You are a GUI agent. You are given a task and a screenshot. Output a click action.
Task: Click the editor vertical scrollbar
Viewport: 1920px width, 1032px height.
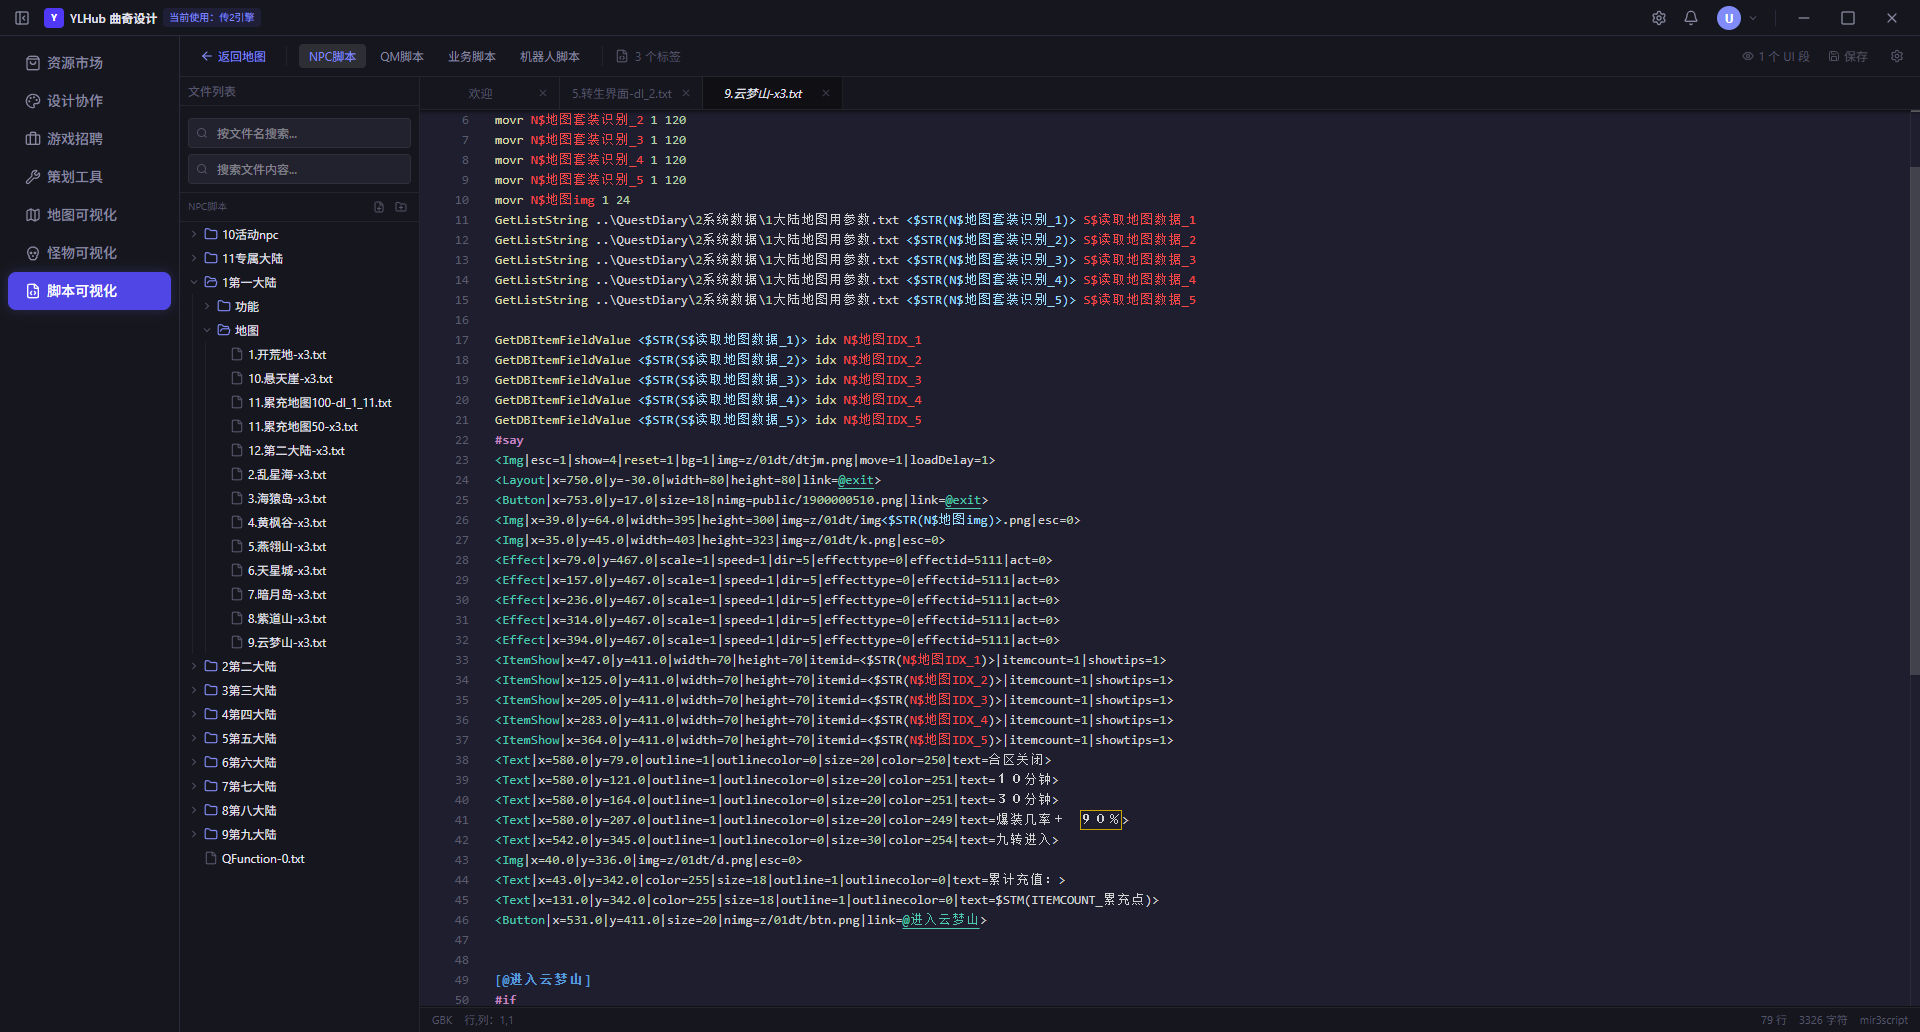[1914, 420]
